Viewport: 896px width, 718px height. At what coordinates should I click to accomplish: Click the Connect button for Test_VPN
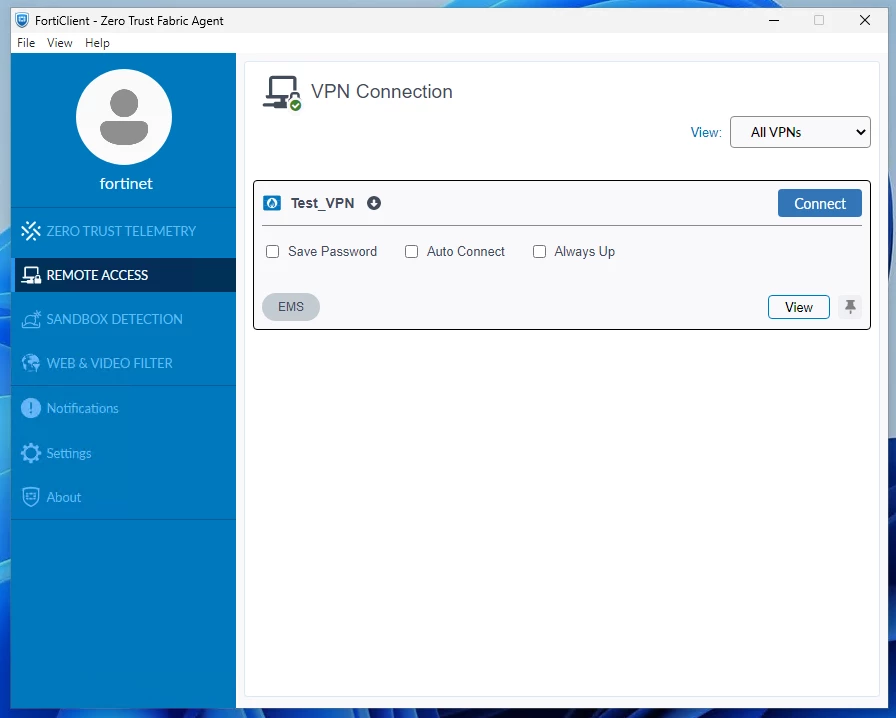point(819,203)
